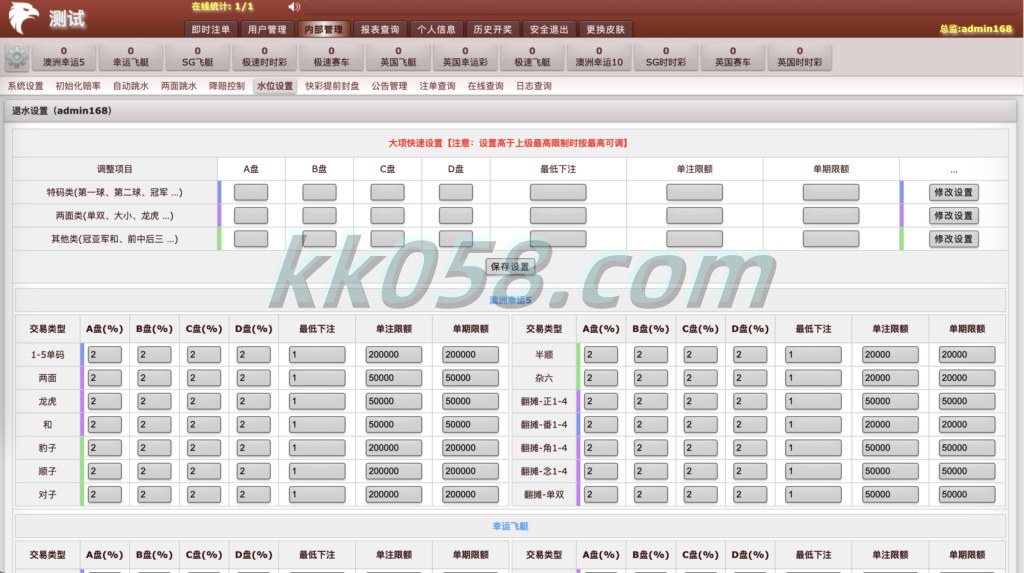
Task: Click 修改设置 for the 特码类 row
Action: [x=953, y=192]
